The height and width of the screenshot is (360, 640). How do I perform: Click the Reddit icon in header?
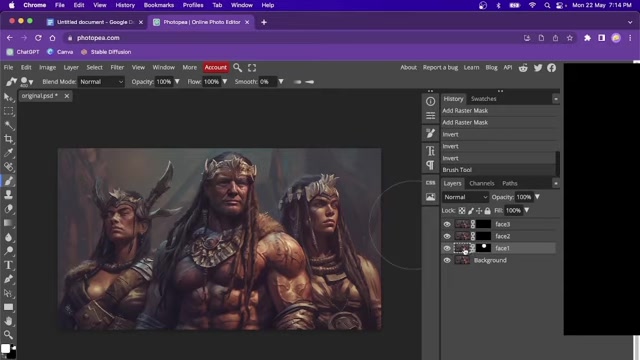tap(523, 68)
